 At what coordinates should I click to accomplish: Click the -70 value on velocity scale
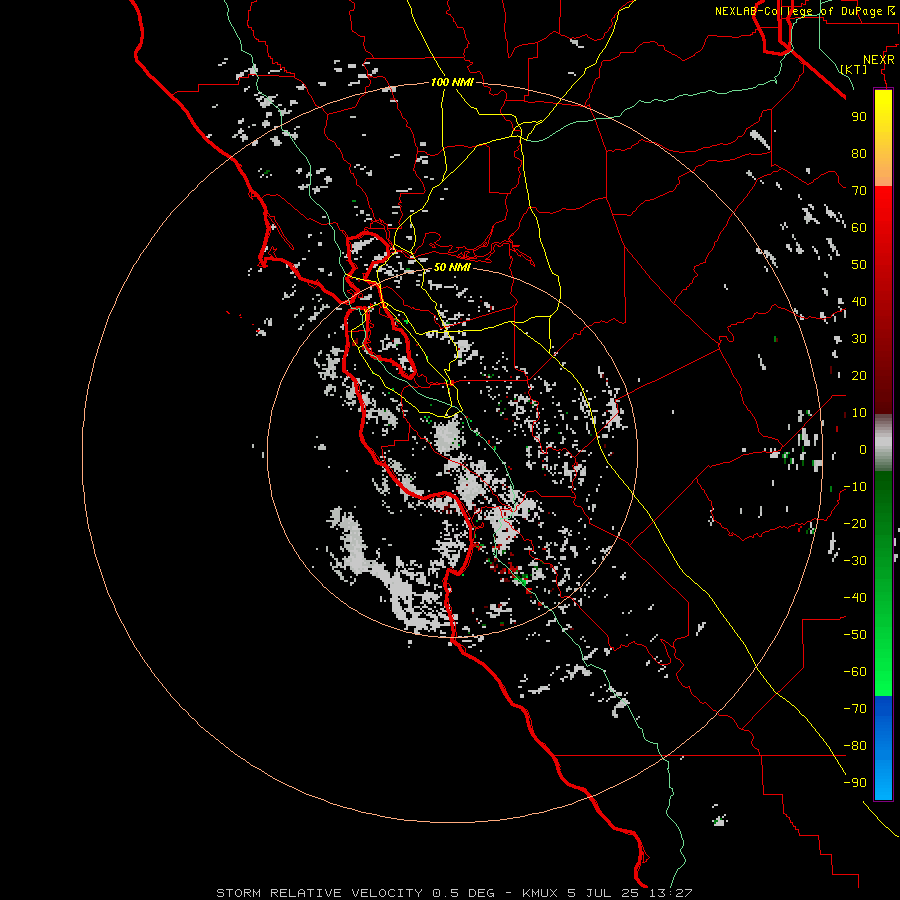(855, 709)
